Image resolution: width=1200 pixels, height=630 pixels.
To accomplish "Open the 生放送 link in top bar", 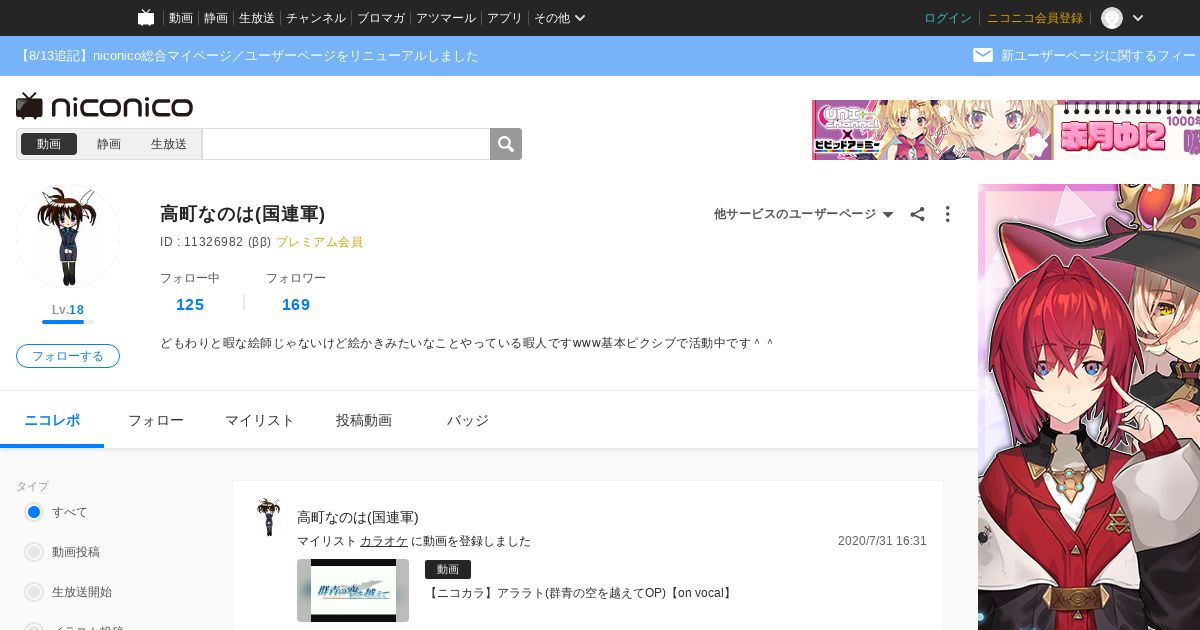I will (x=257, y=18).
